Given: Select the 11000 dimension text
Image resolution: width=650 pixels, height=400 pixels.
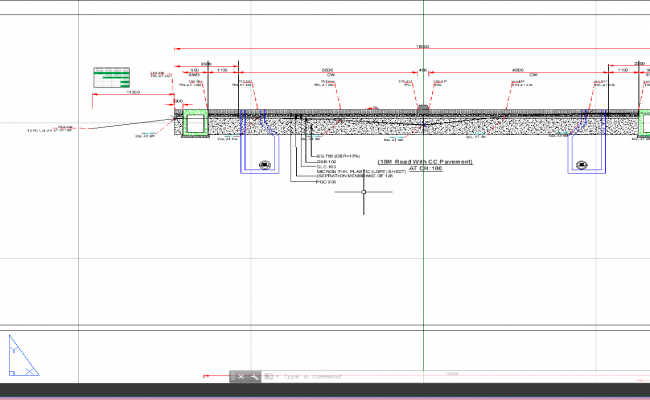Looking at the screenshot, I should 131,92.
